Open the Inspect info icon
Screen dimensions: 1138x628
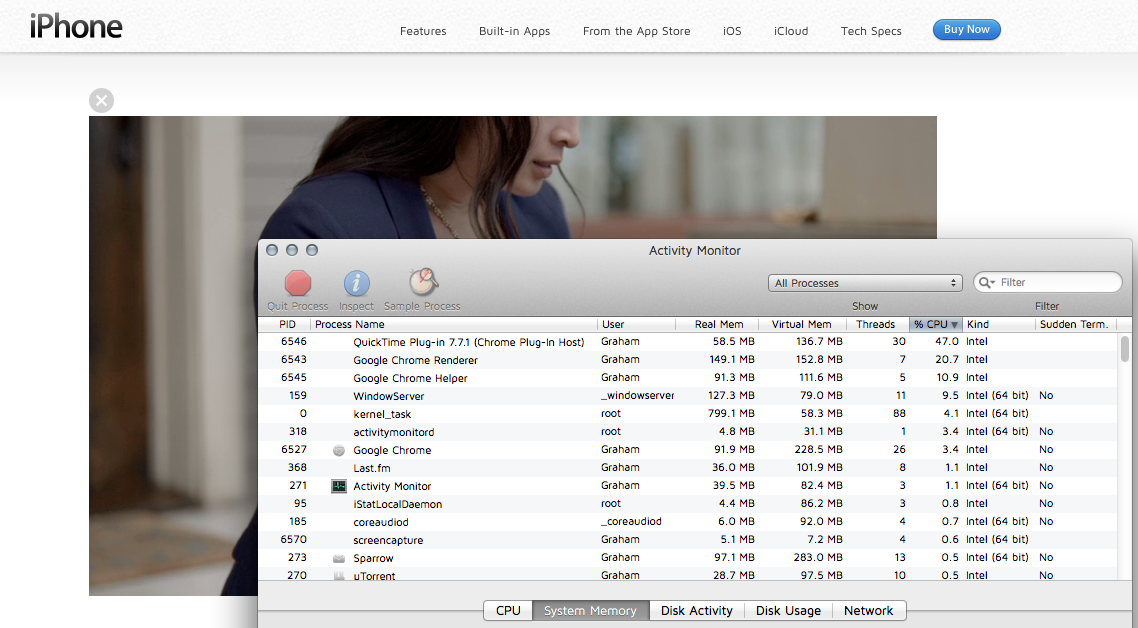click(356, 283)
